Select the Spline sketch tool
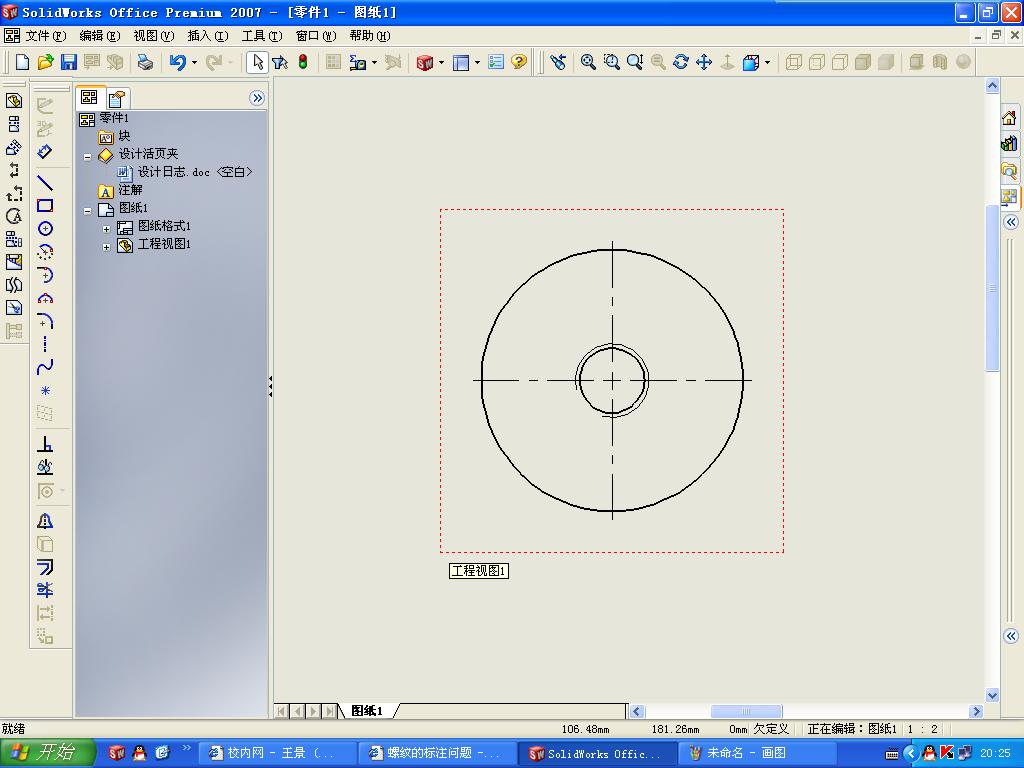 [44, 367]
